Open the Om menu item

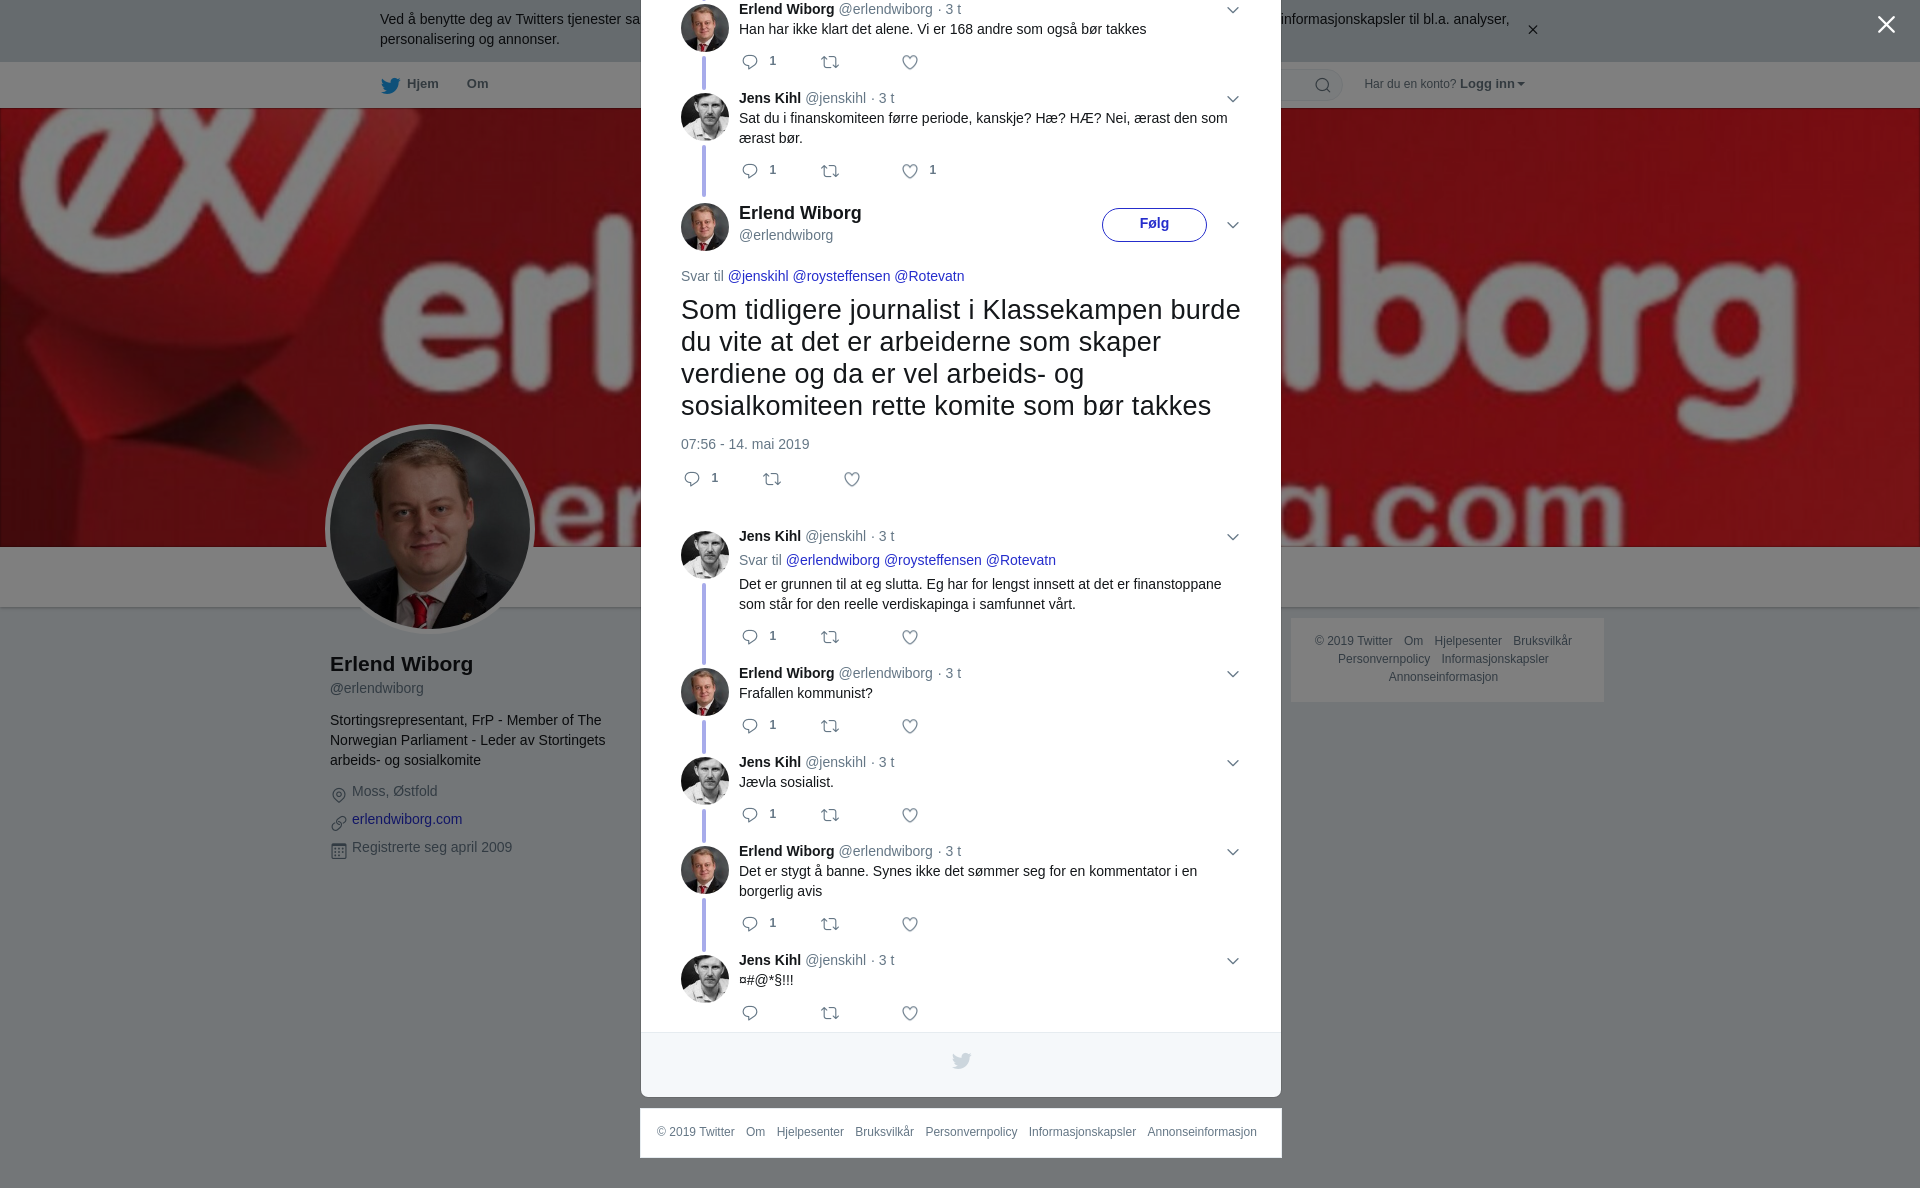coord(477,84)
